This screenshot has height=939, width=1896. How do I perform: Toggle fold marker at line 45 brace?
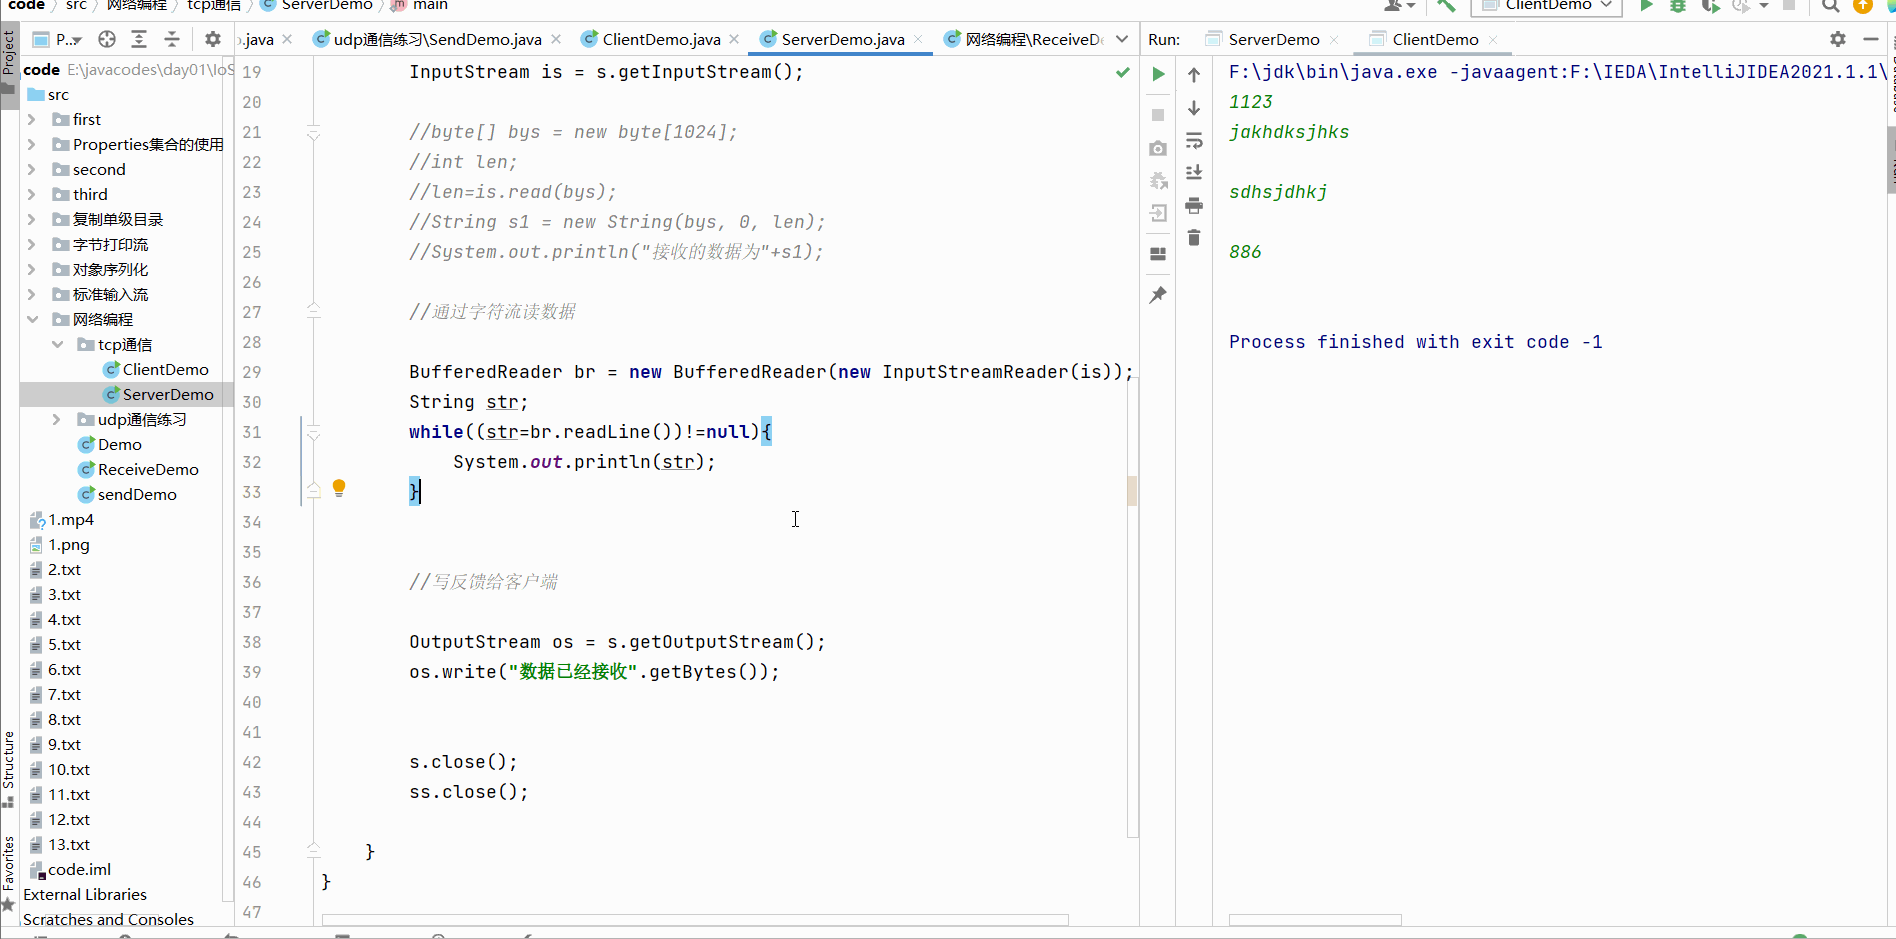[313, 851]
